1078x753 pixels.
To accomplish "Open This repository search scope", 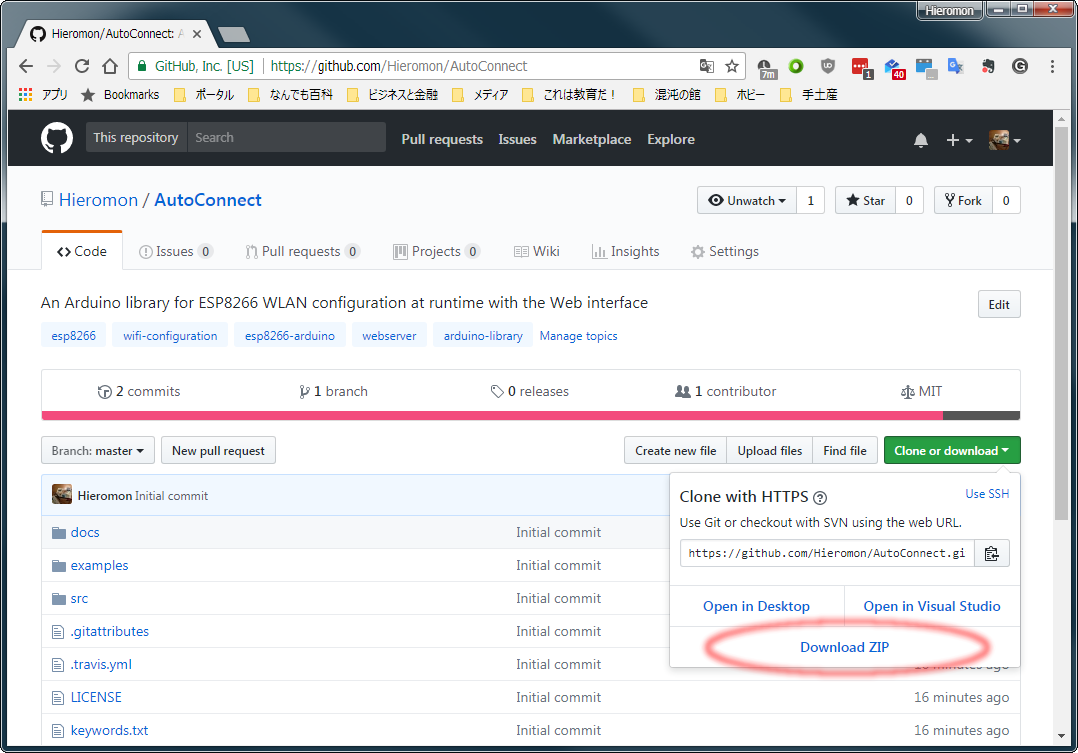I will (136, 138).
